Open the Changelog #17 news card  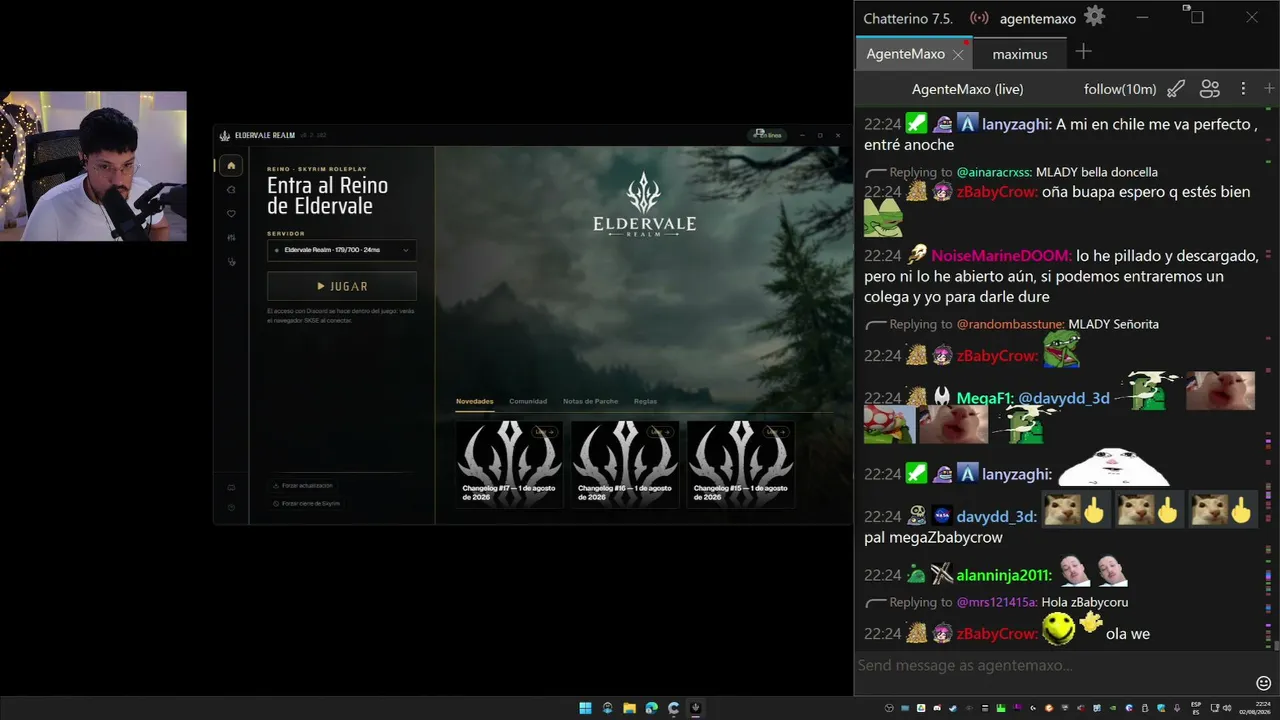click(x=510, y=464)
